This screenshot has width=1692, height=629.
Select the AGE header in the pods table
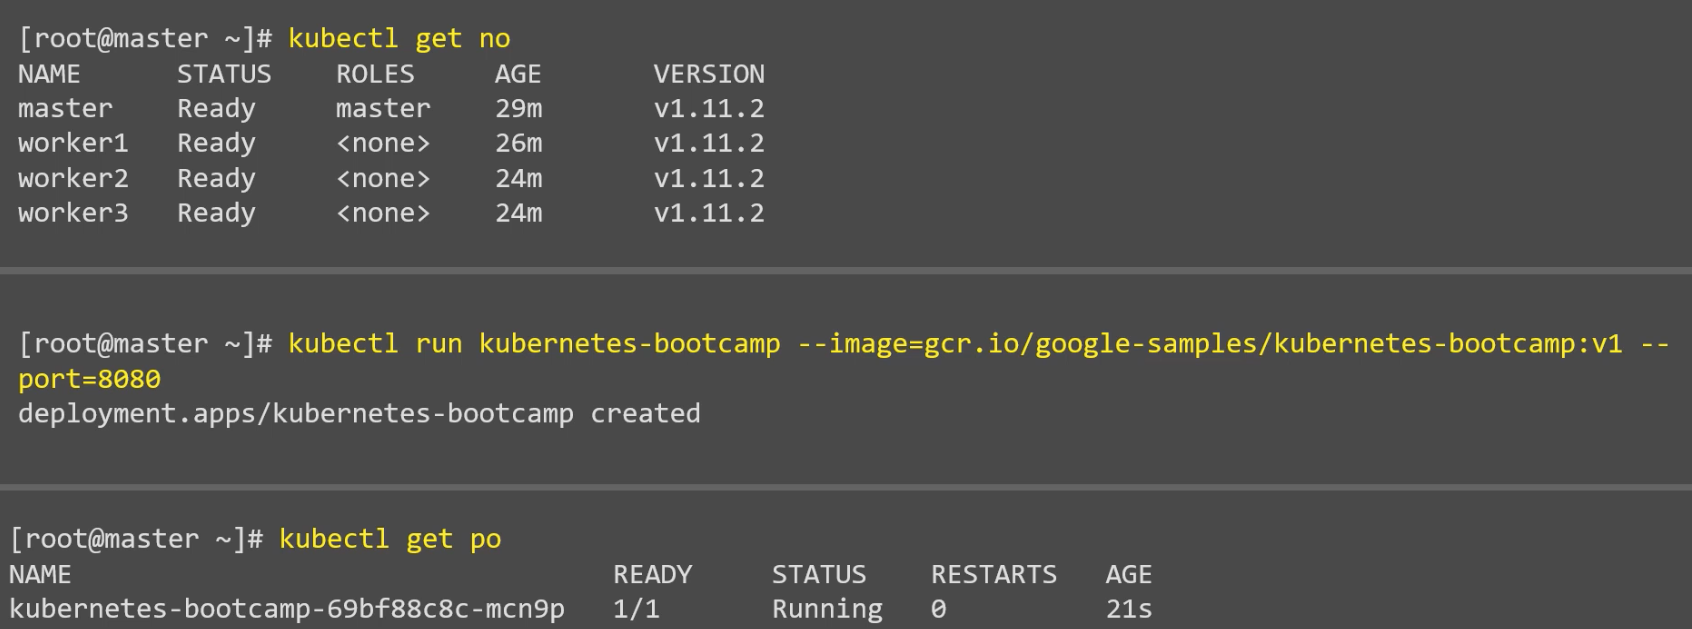click(1129, 575)
